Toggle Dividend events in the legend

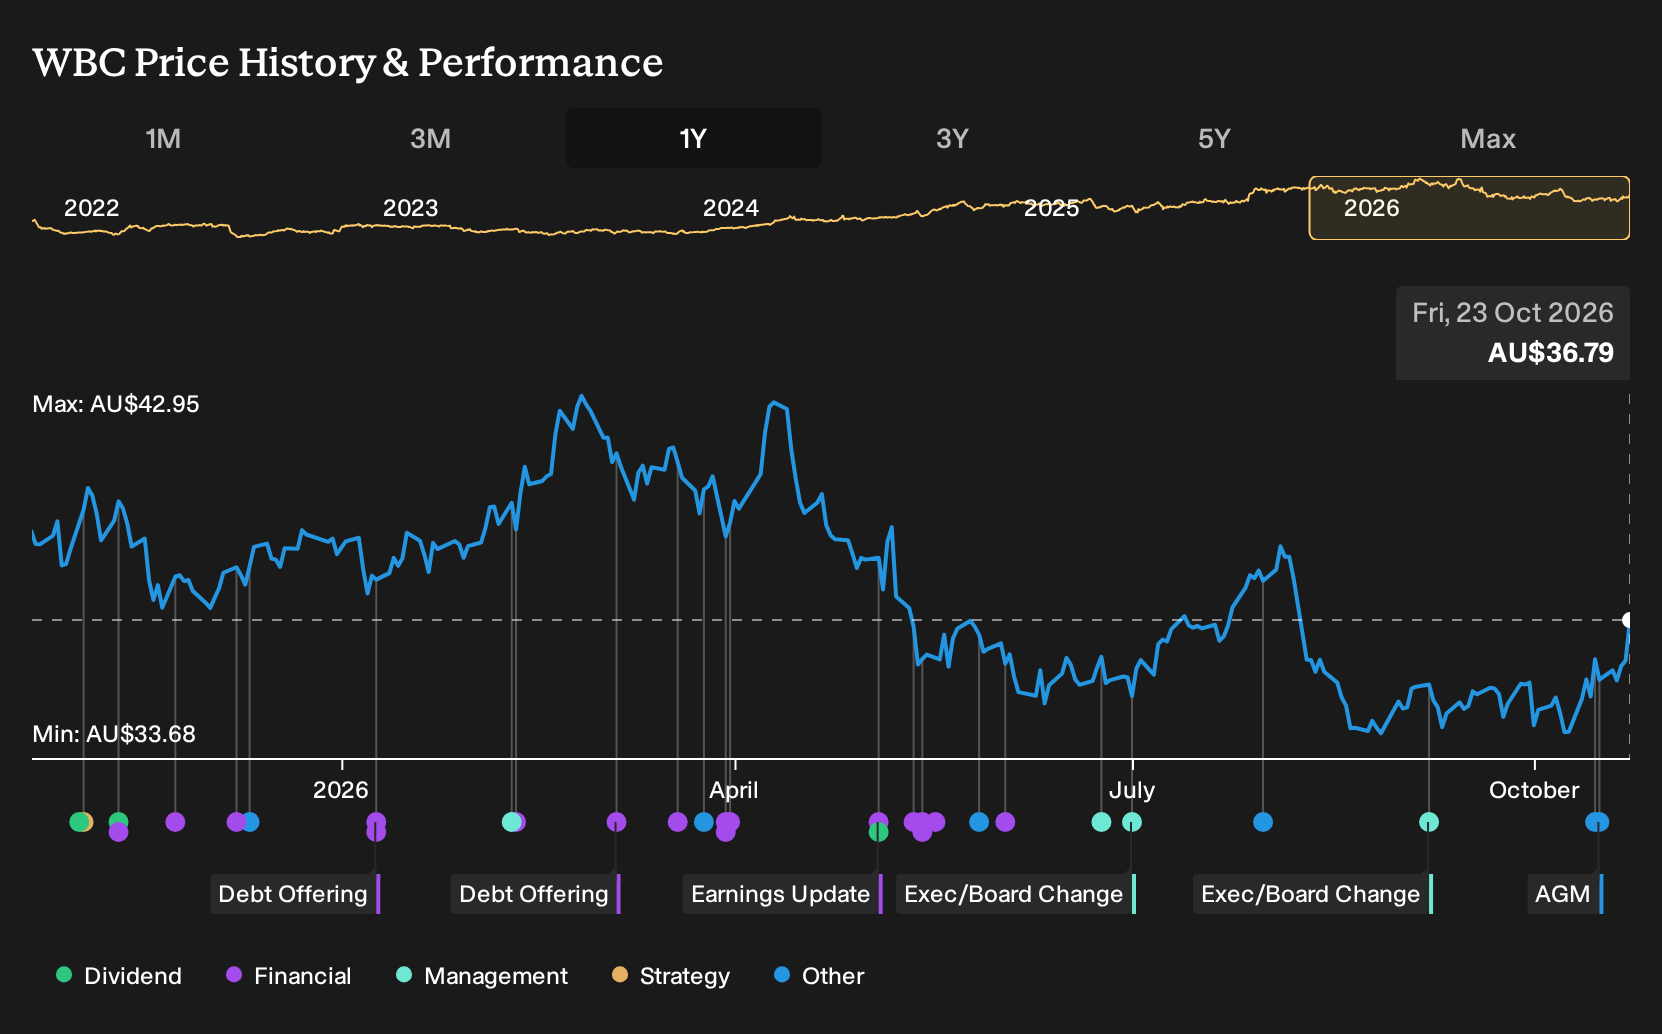[119, 976]
